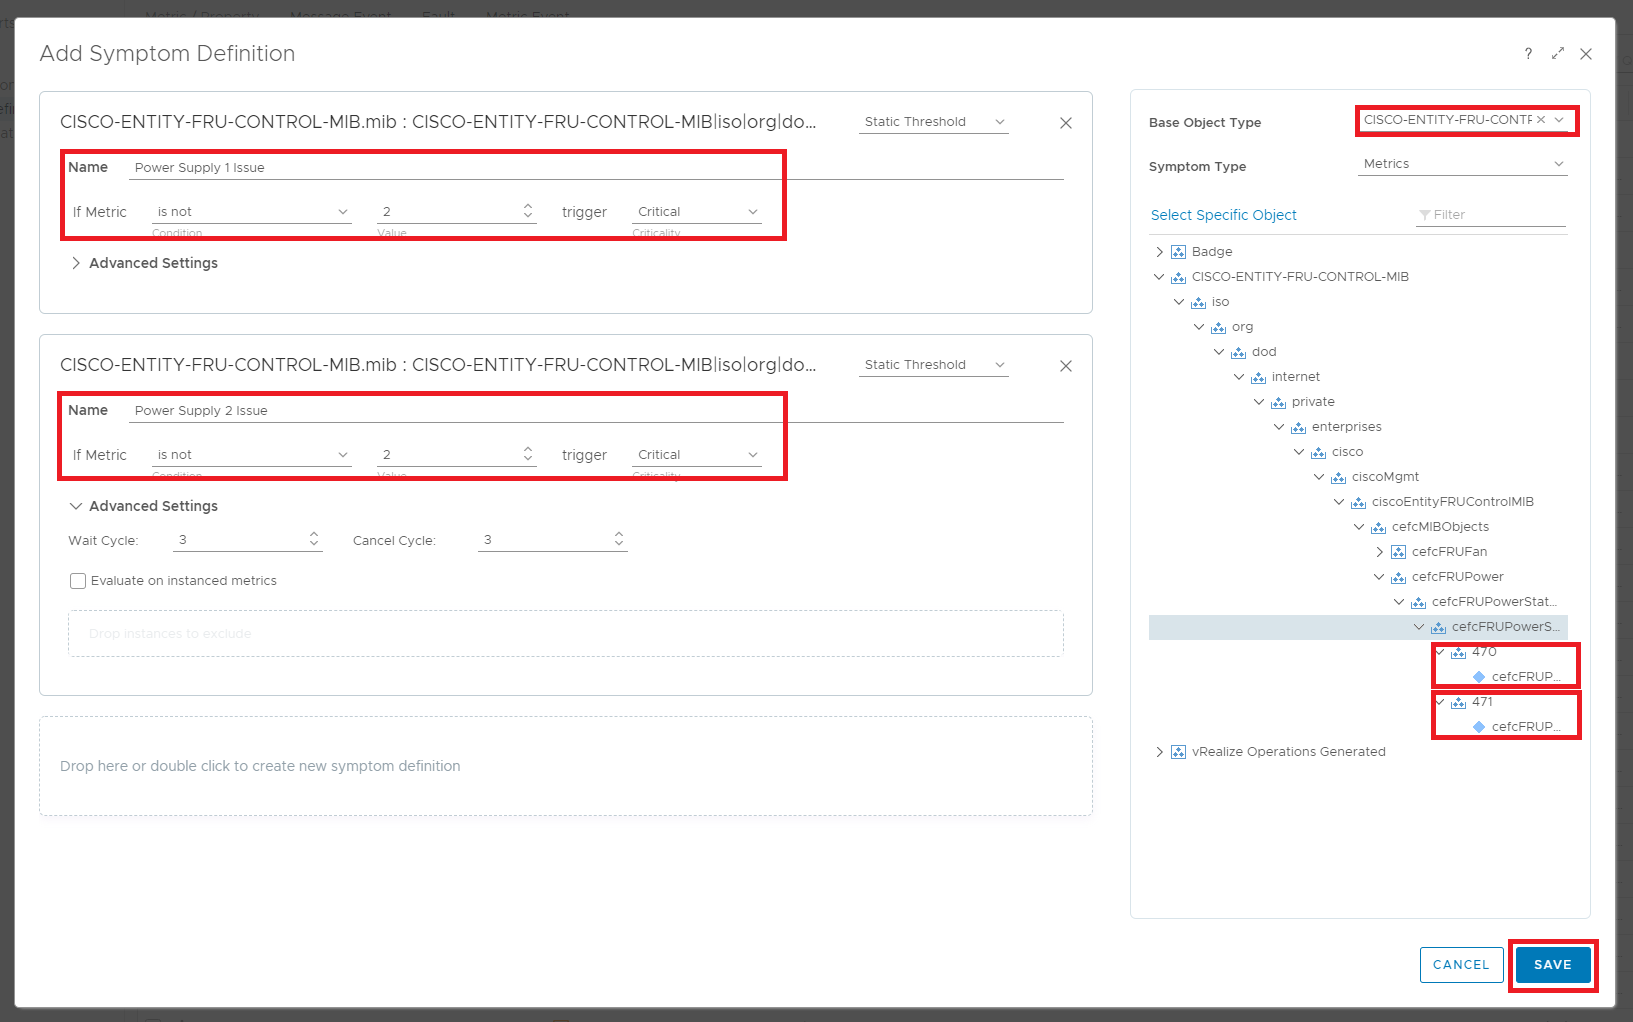The width and height of the screenshot is (1633, 1022).
Task: Click the Filter funnel icon
Action: click(1424, 215)
